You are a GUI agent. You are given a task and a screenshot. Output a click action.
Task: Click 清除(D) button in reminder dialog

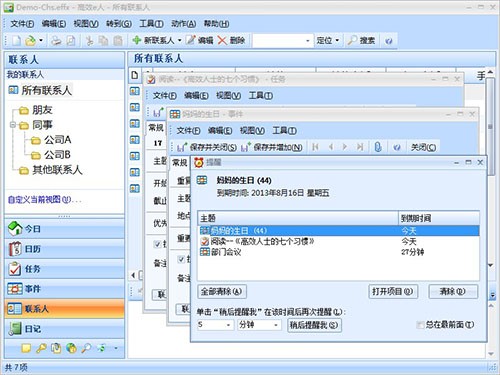tap(453, 292)
